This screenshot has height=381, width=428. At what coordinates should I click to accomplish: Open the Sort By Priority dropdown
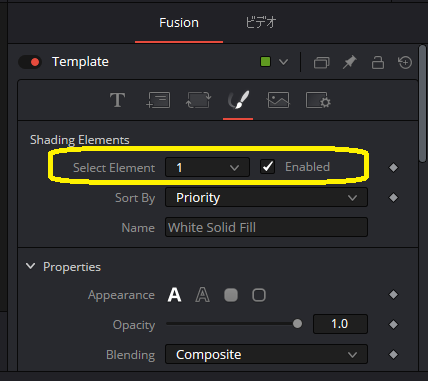pos(266,197)
